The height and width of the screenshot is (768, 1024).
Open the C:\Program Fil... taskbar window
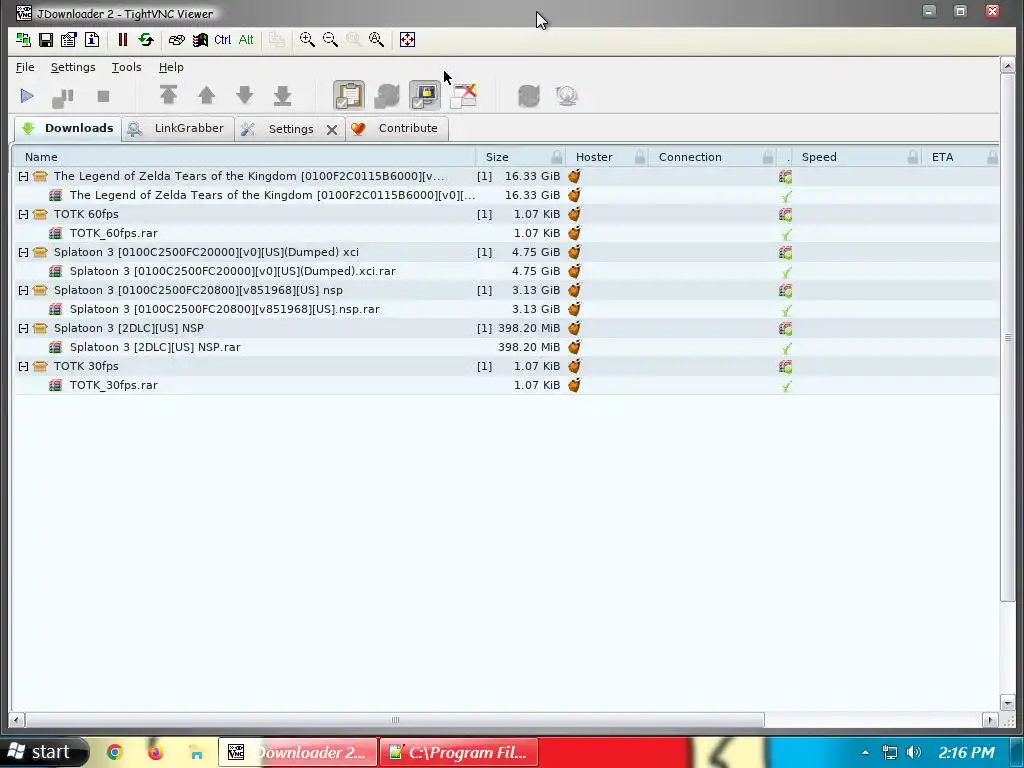(x=458, y=752)
